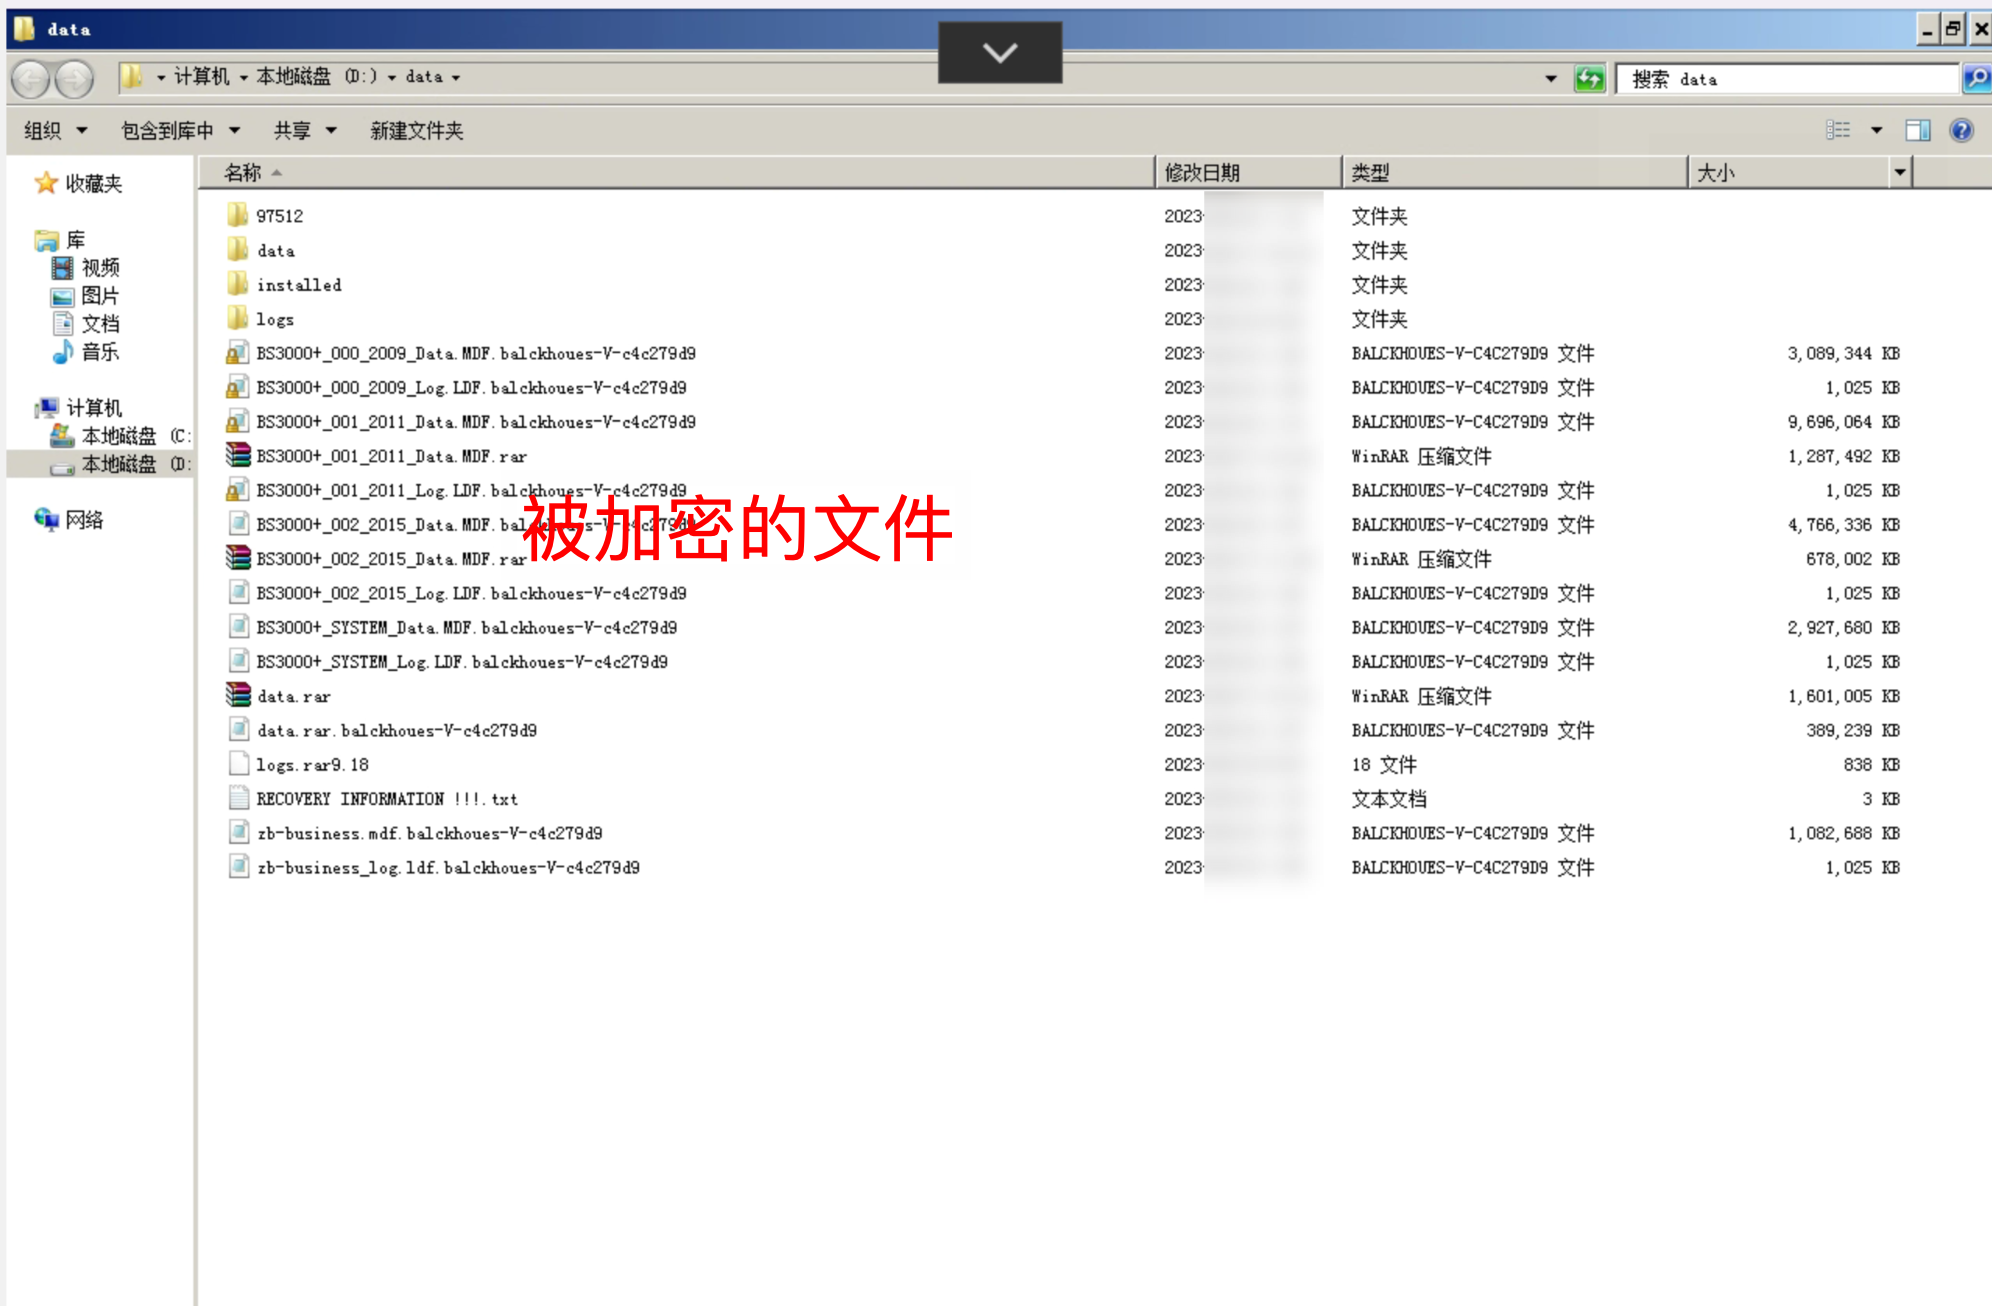Screen dimensions: 1992x1306
Task: Toggle the preview pane icon
Action: [1917, 130]
